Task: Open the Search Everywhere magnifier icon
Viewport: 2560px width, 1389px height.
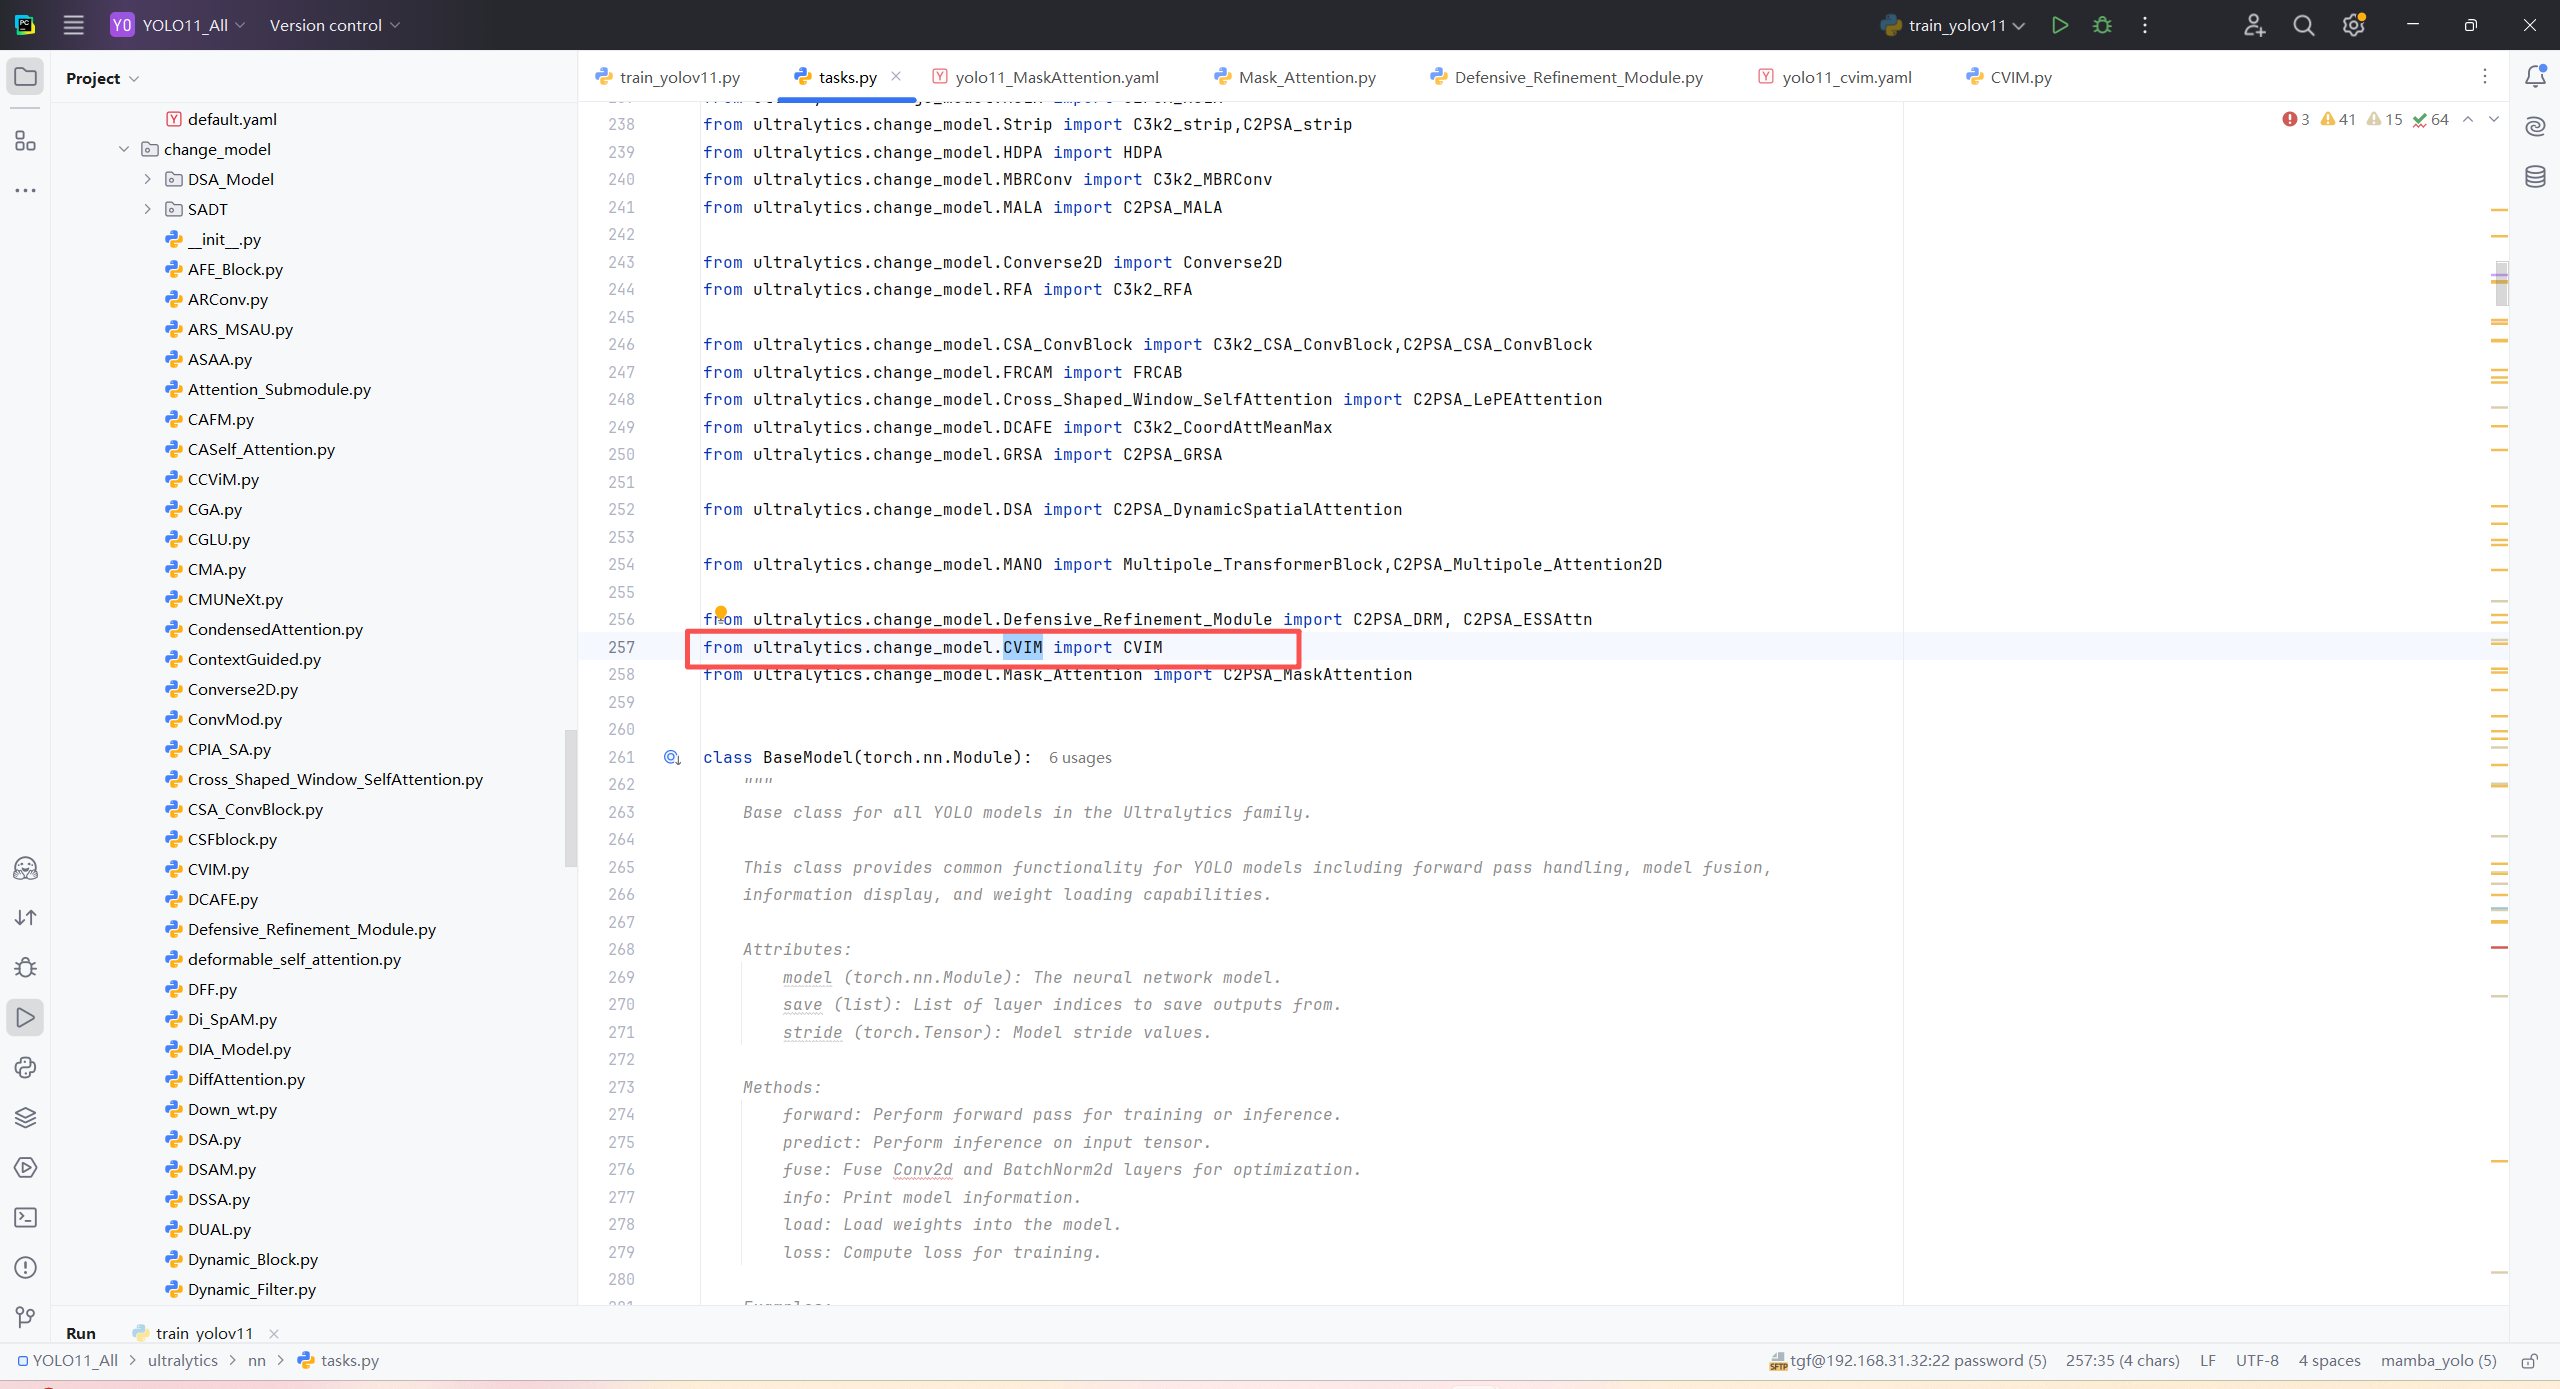Action: [2303, 25]
